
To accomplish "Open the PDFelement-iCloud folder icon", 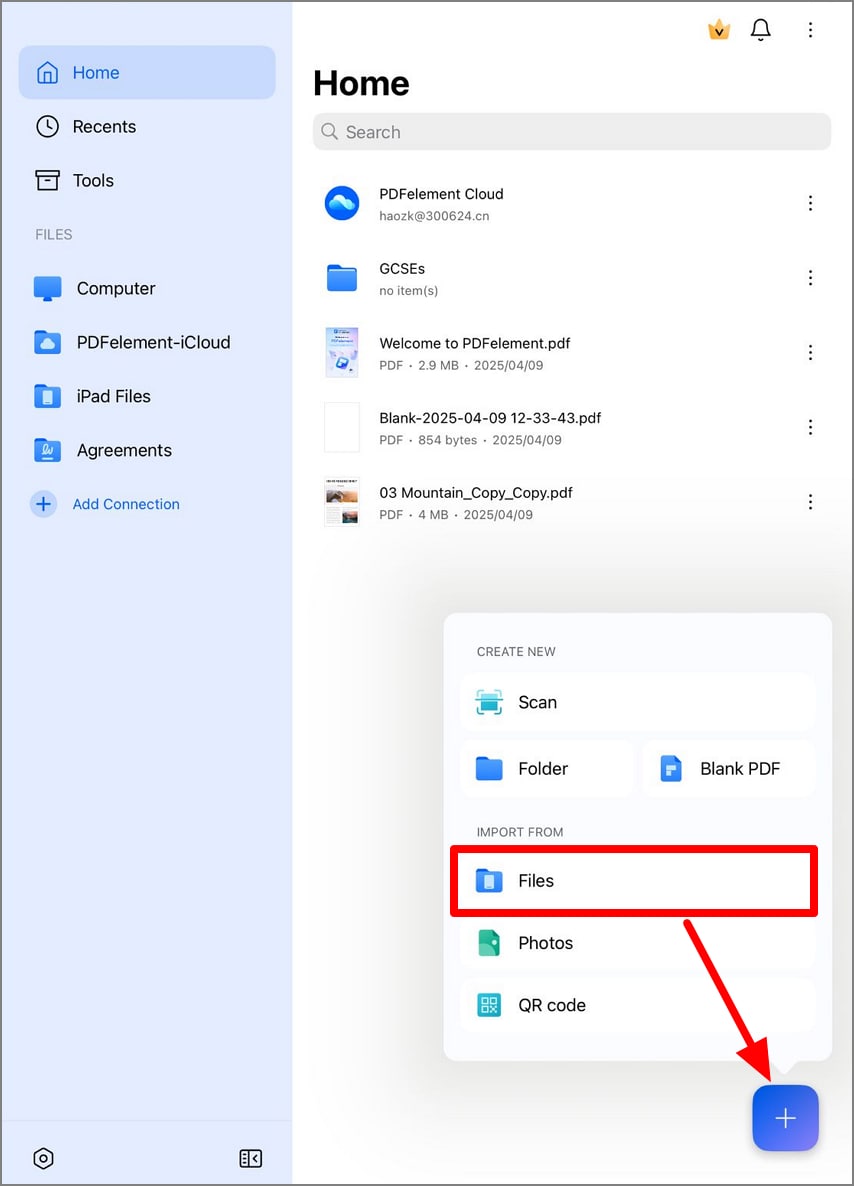I will point(48,342).
